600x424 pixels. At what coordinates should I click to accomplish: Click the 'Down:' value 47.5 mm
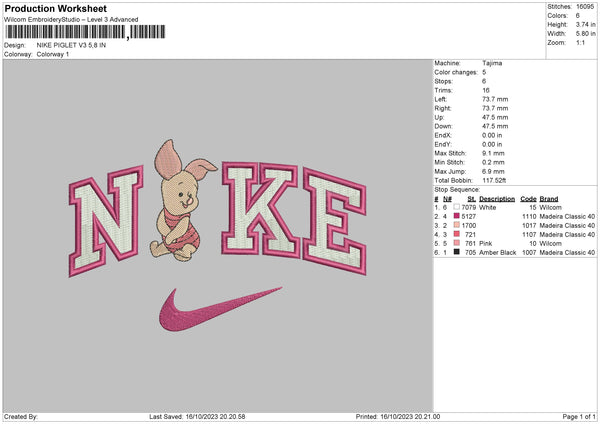[x=495, y=126]
